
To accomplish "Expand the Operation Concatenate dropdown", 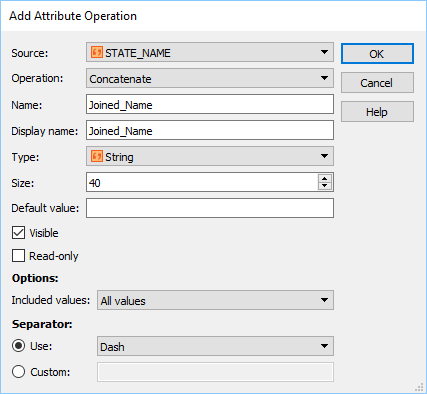I will pos(210,78).
